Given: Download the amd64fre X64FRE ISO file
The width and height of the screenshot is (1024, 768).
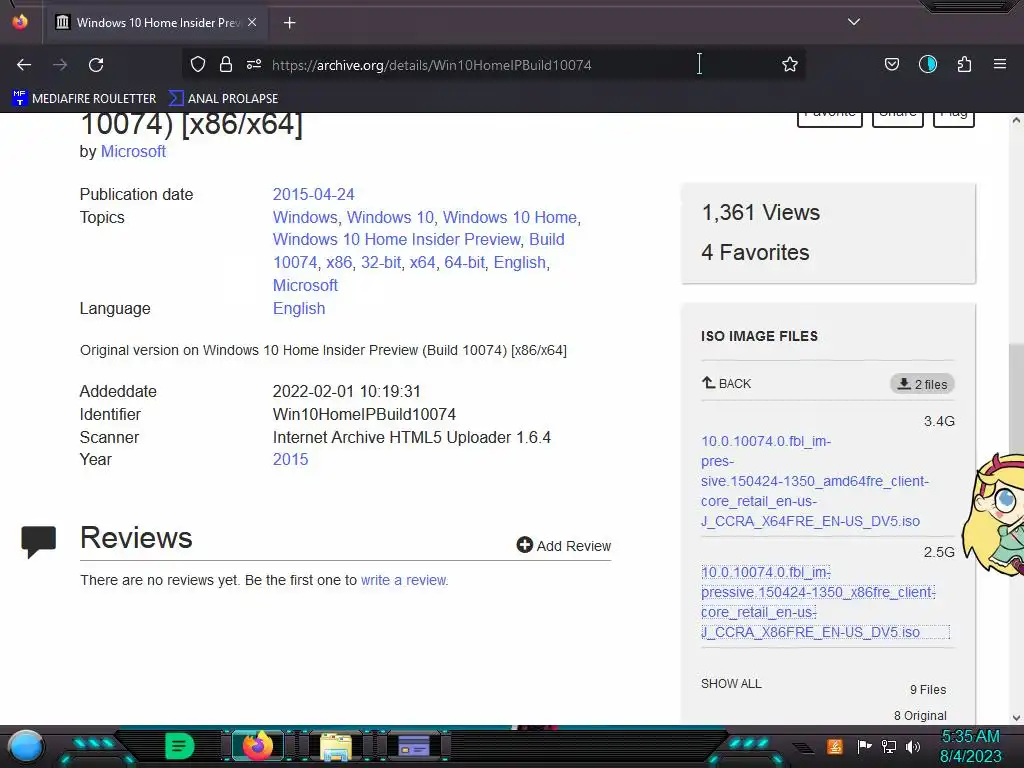Looking at the screenshot, I should (815, 481).
